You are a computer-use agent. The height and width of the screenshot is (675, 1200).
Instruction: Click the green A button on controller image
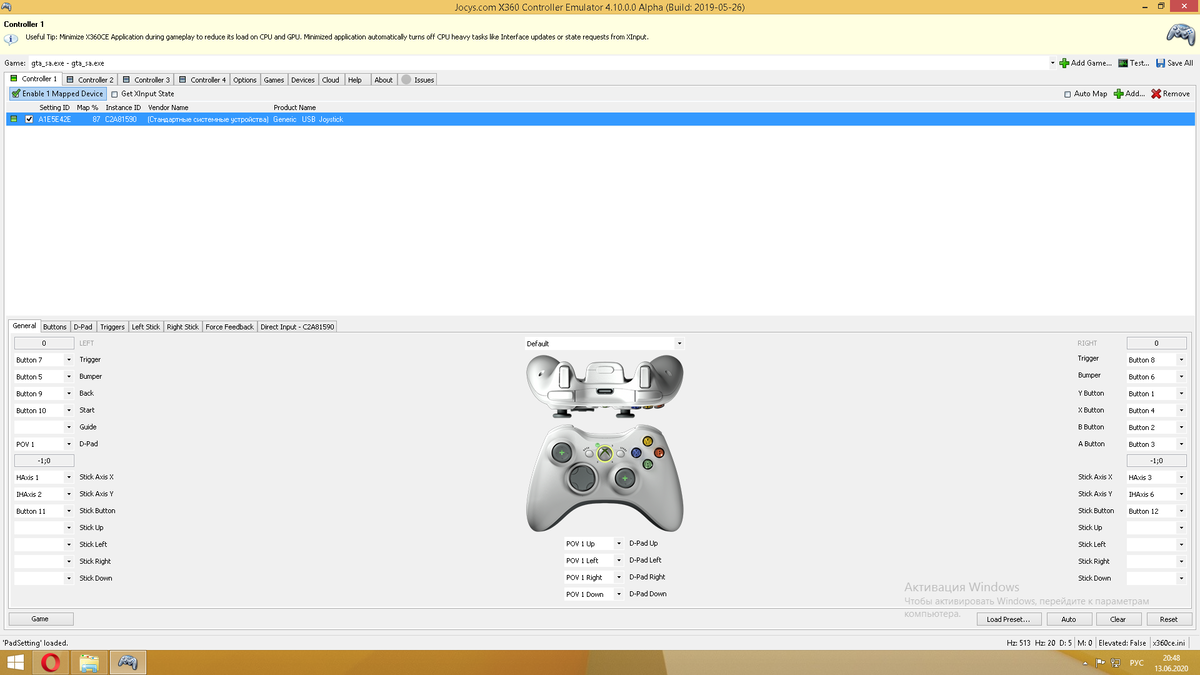click(x=647, y=464)
